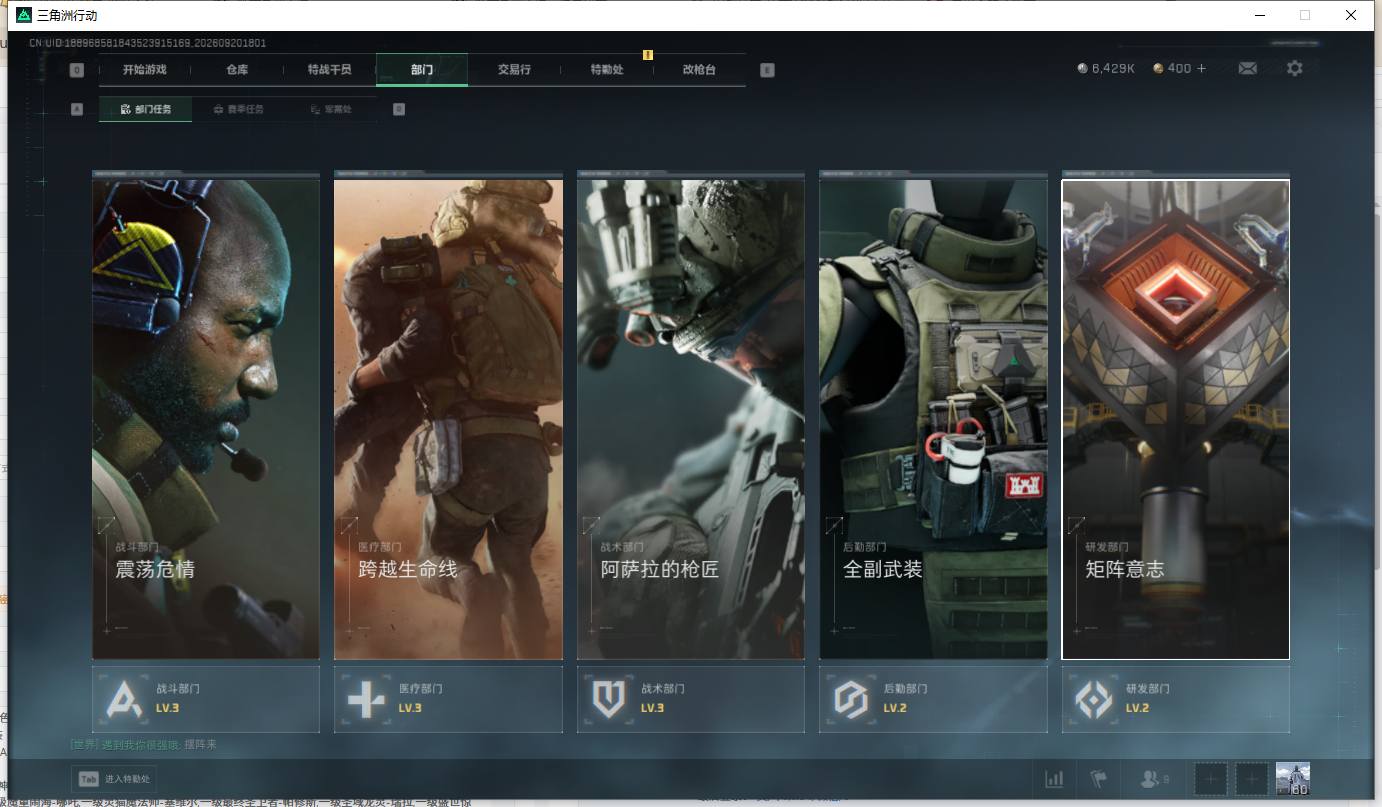Viewport: 1382px width, 807px height.
Task: Click the 后勤部门 LV.2 panel
Action: pyautogui.click(x=933, y=699)
